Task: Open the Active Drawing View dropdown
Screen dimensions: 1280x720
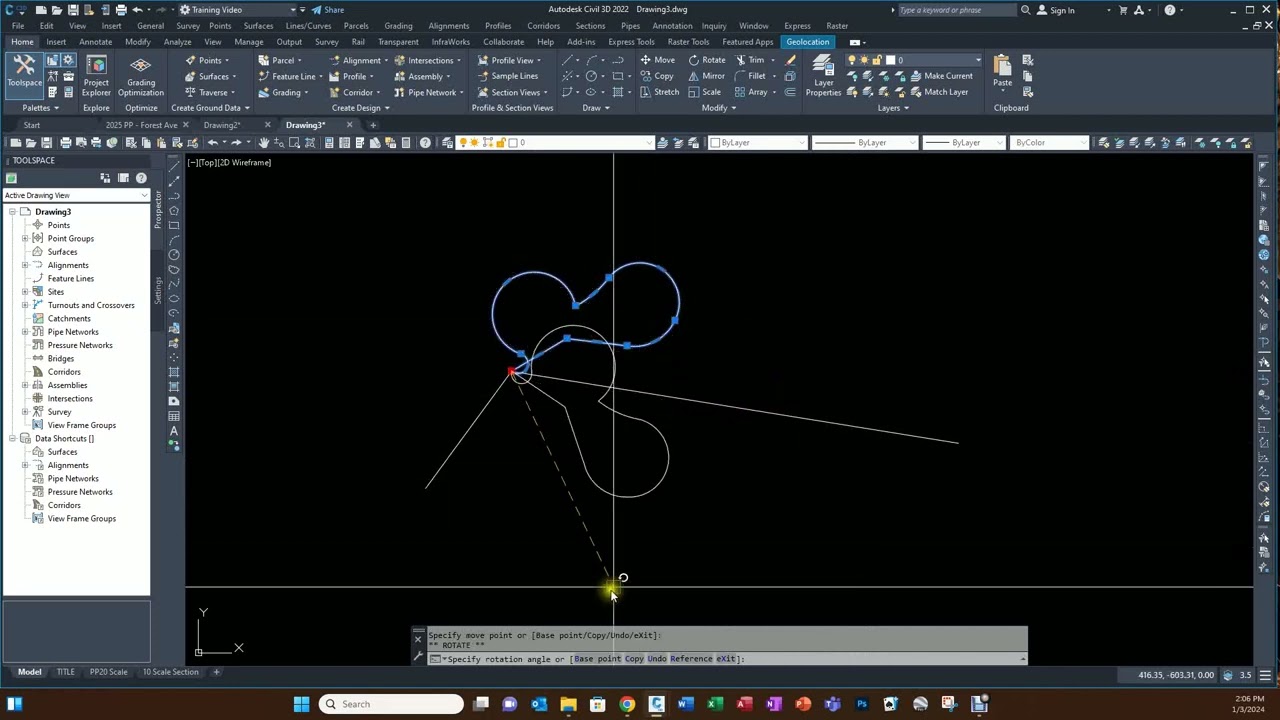Action: click(x=75, y=195)
